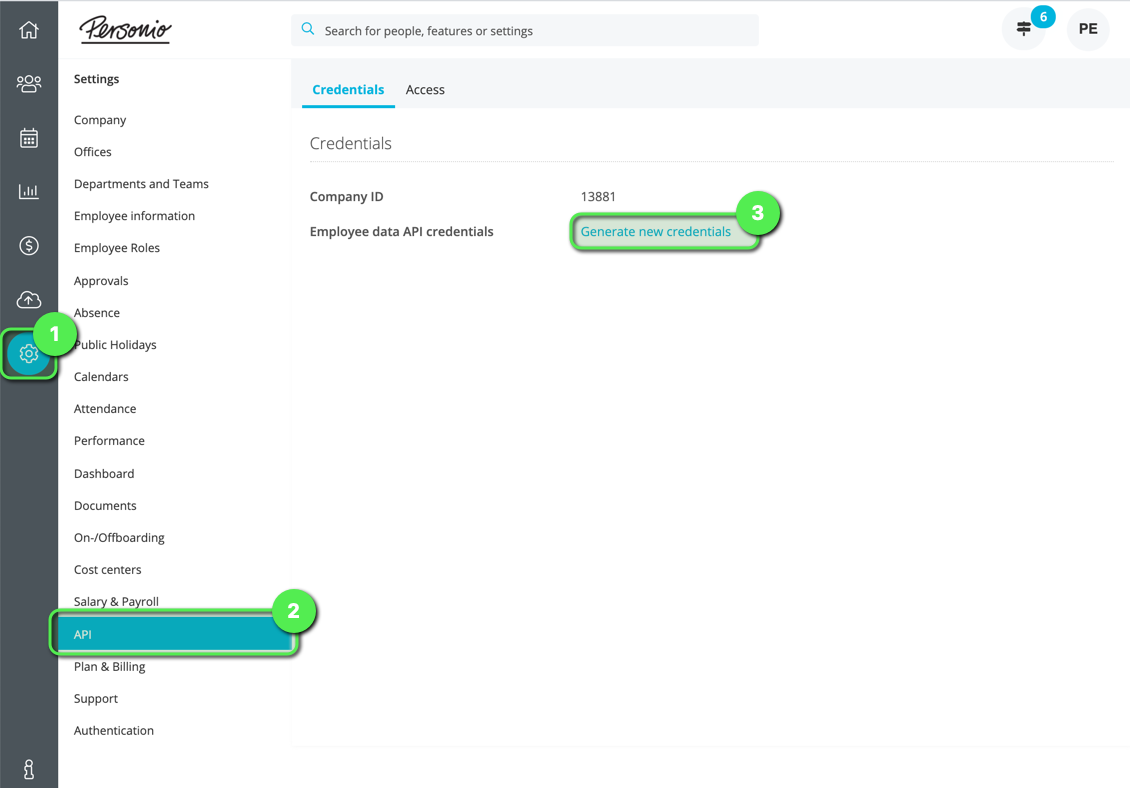
Task: Focus the people, features or settings search field
Action: pyautogui.click(x=525, y=30)
